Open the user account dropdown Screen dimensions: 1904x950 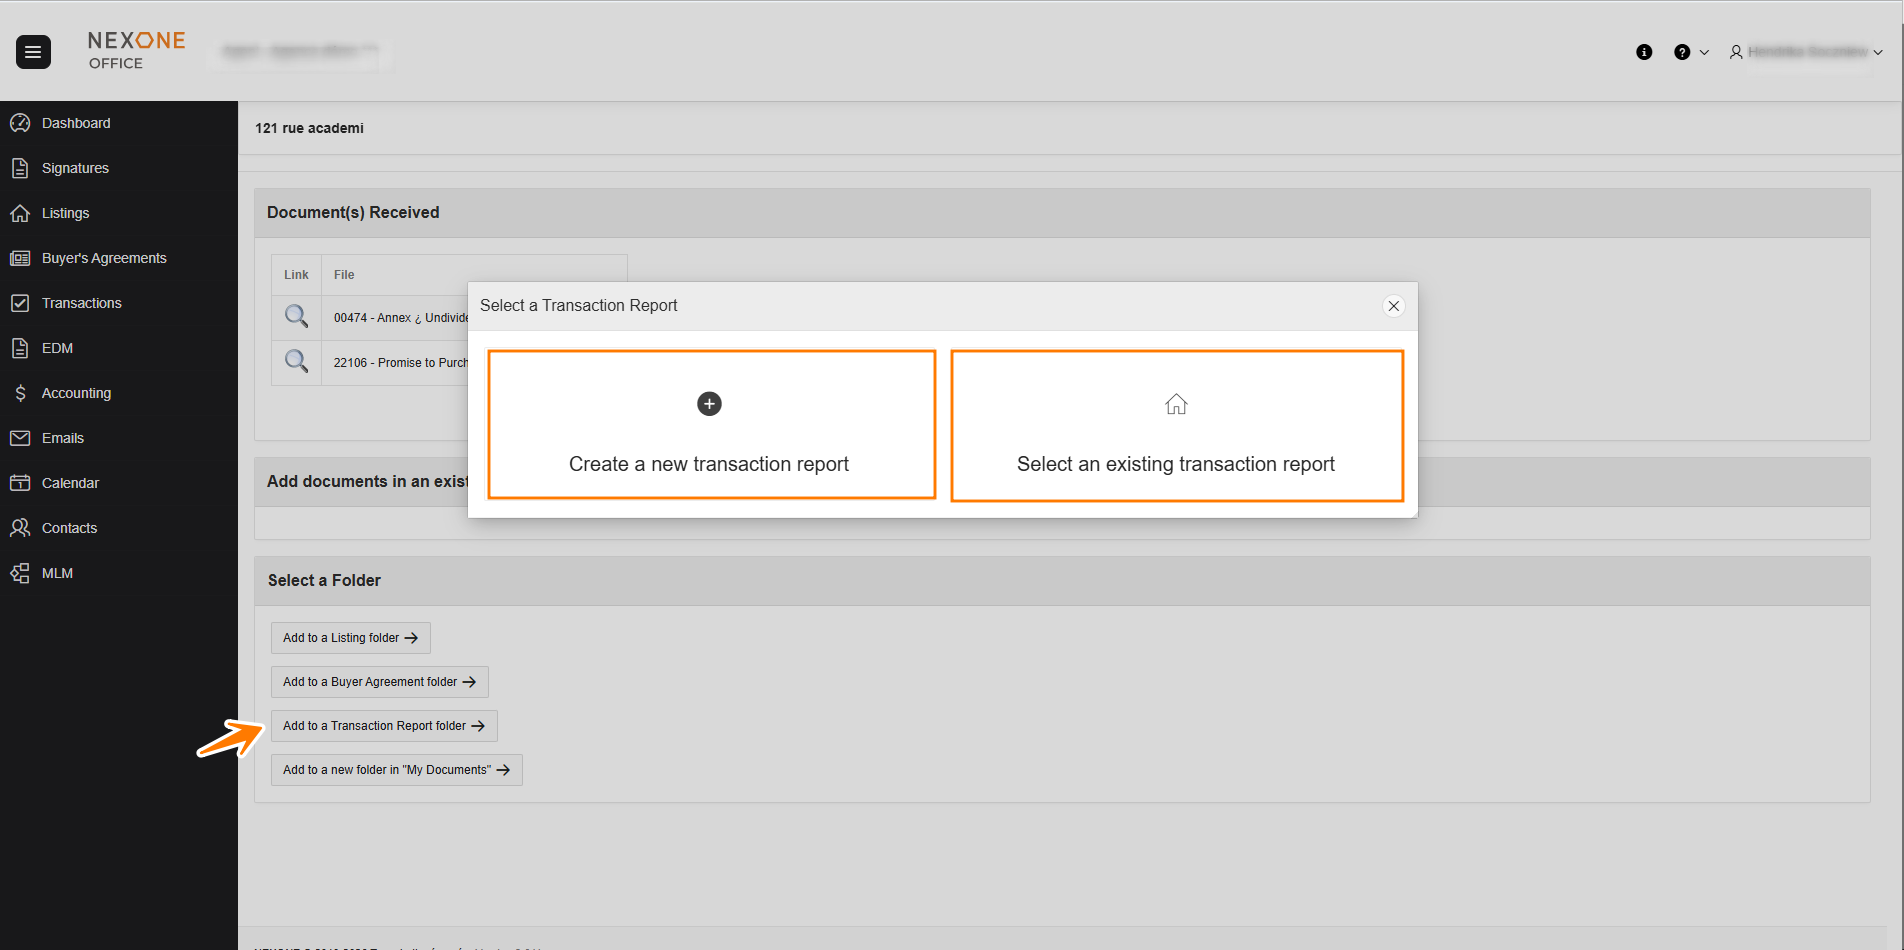pyautogui.click(x=1805, y=52)
